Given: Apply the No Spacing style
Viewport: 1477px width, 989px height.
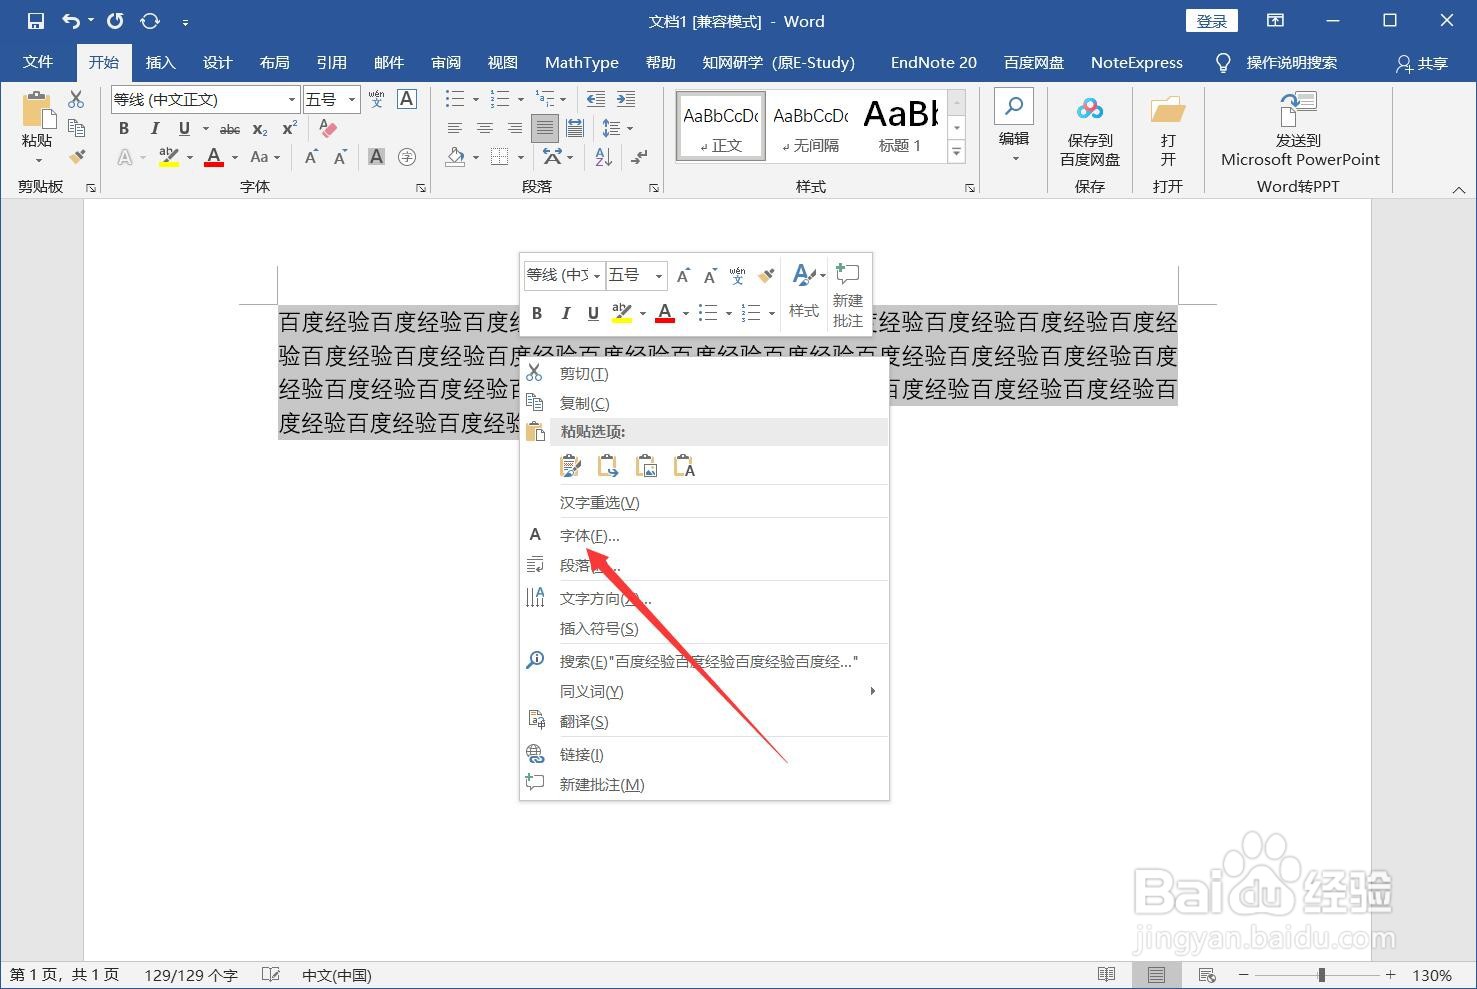Looking at the screenshot, I should pyautogui.click(x=810, y=126).
